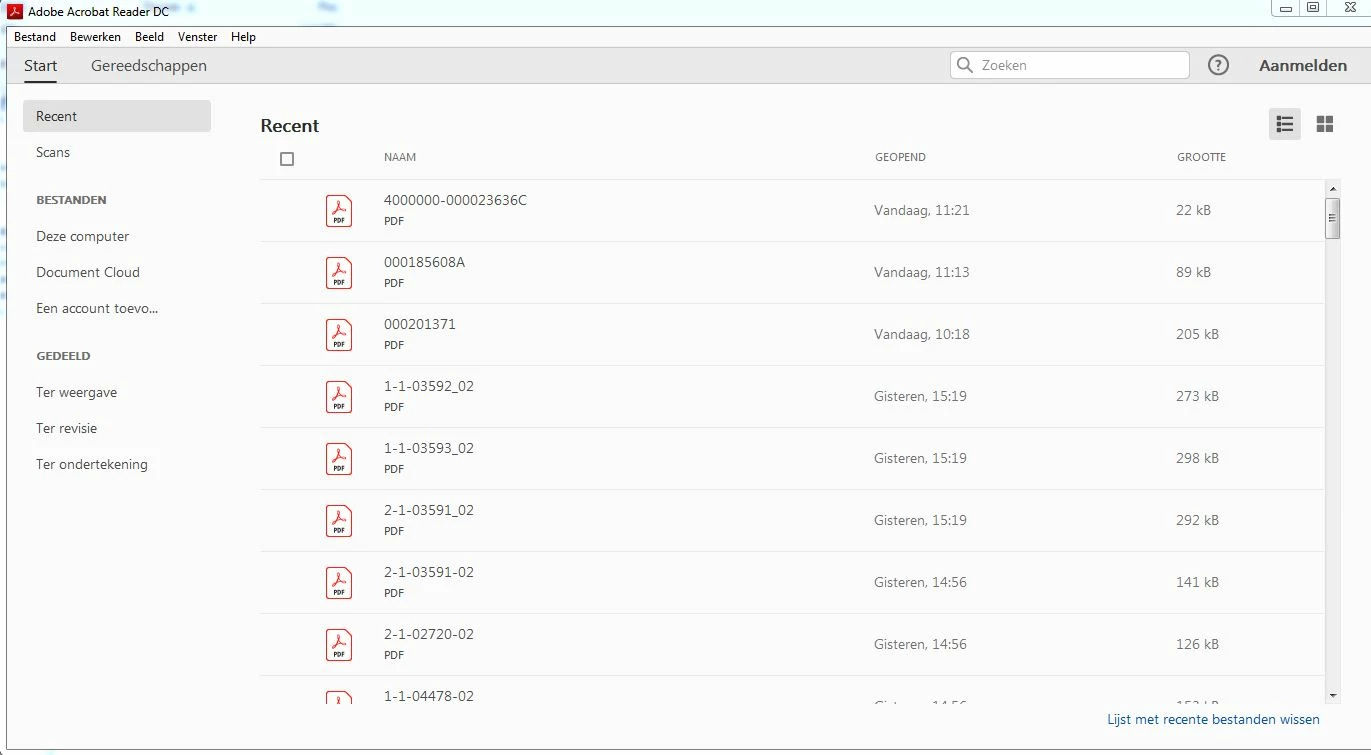Click the scroll up arrow of file list
1371x755 pixels.
[x=1333, y=188]
